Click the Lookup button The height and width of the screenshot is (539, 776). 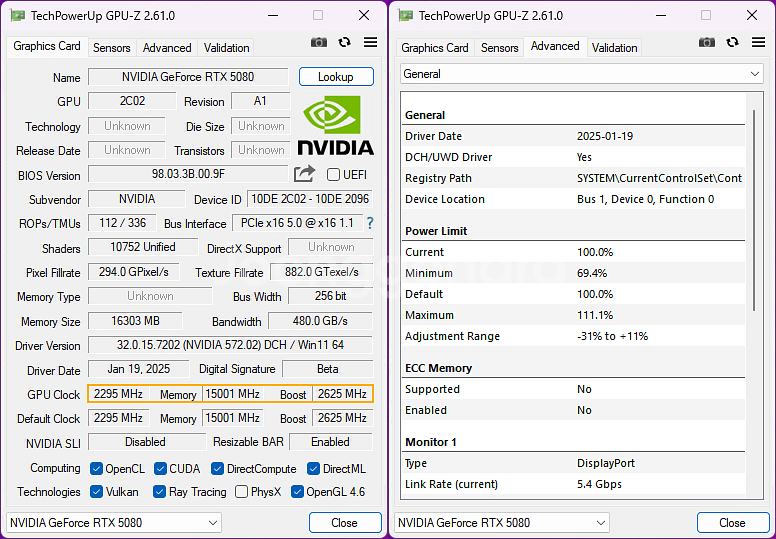[x=336, y=77]
